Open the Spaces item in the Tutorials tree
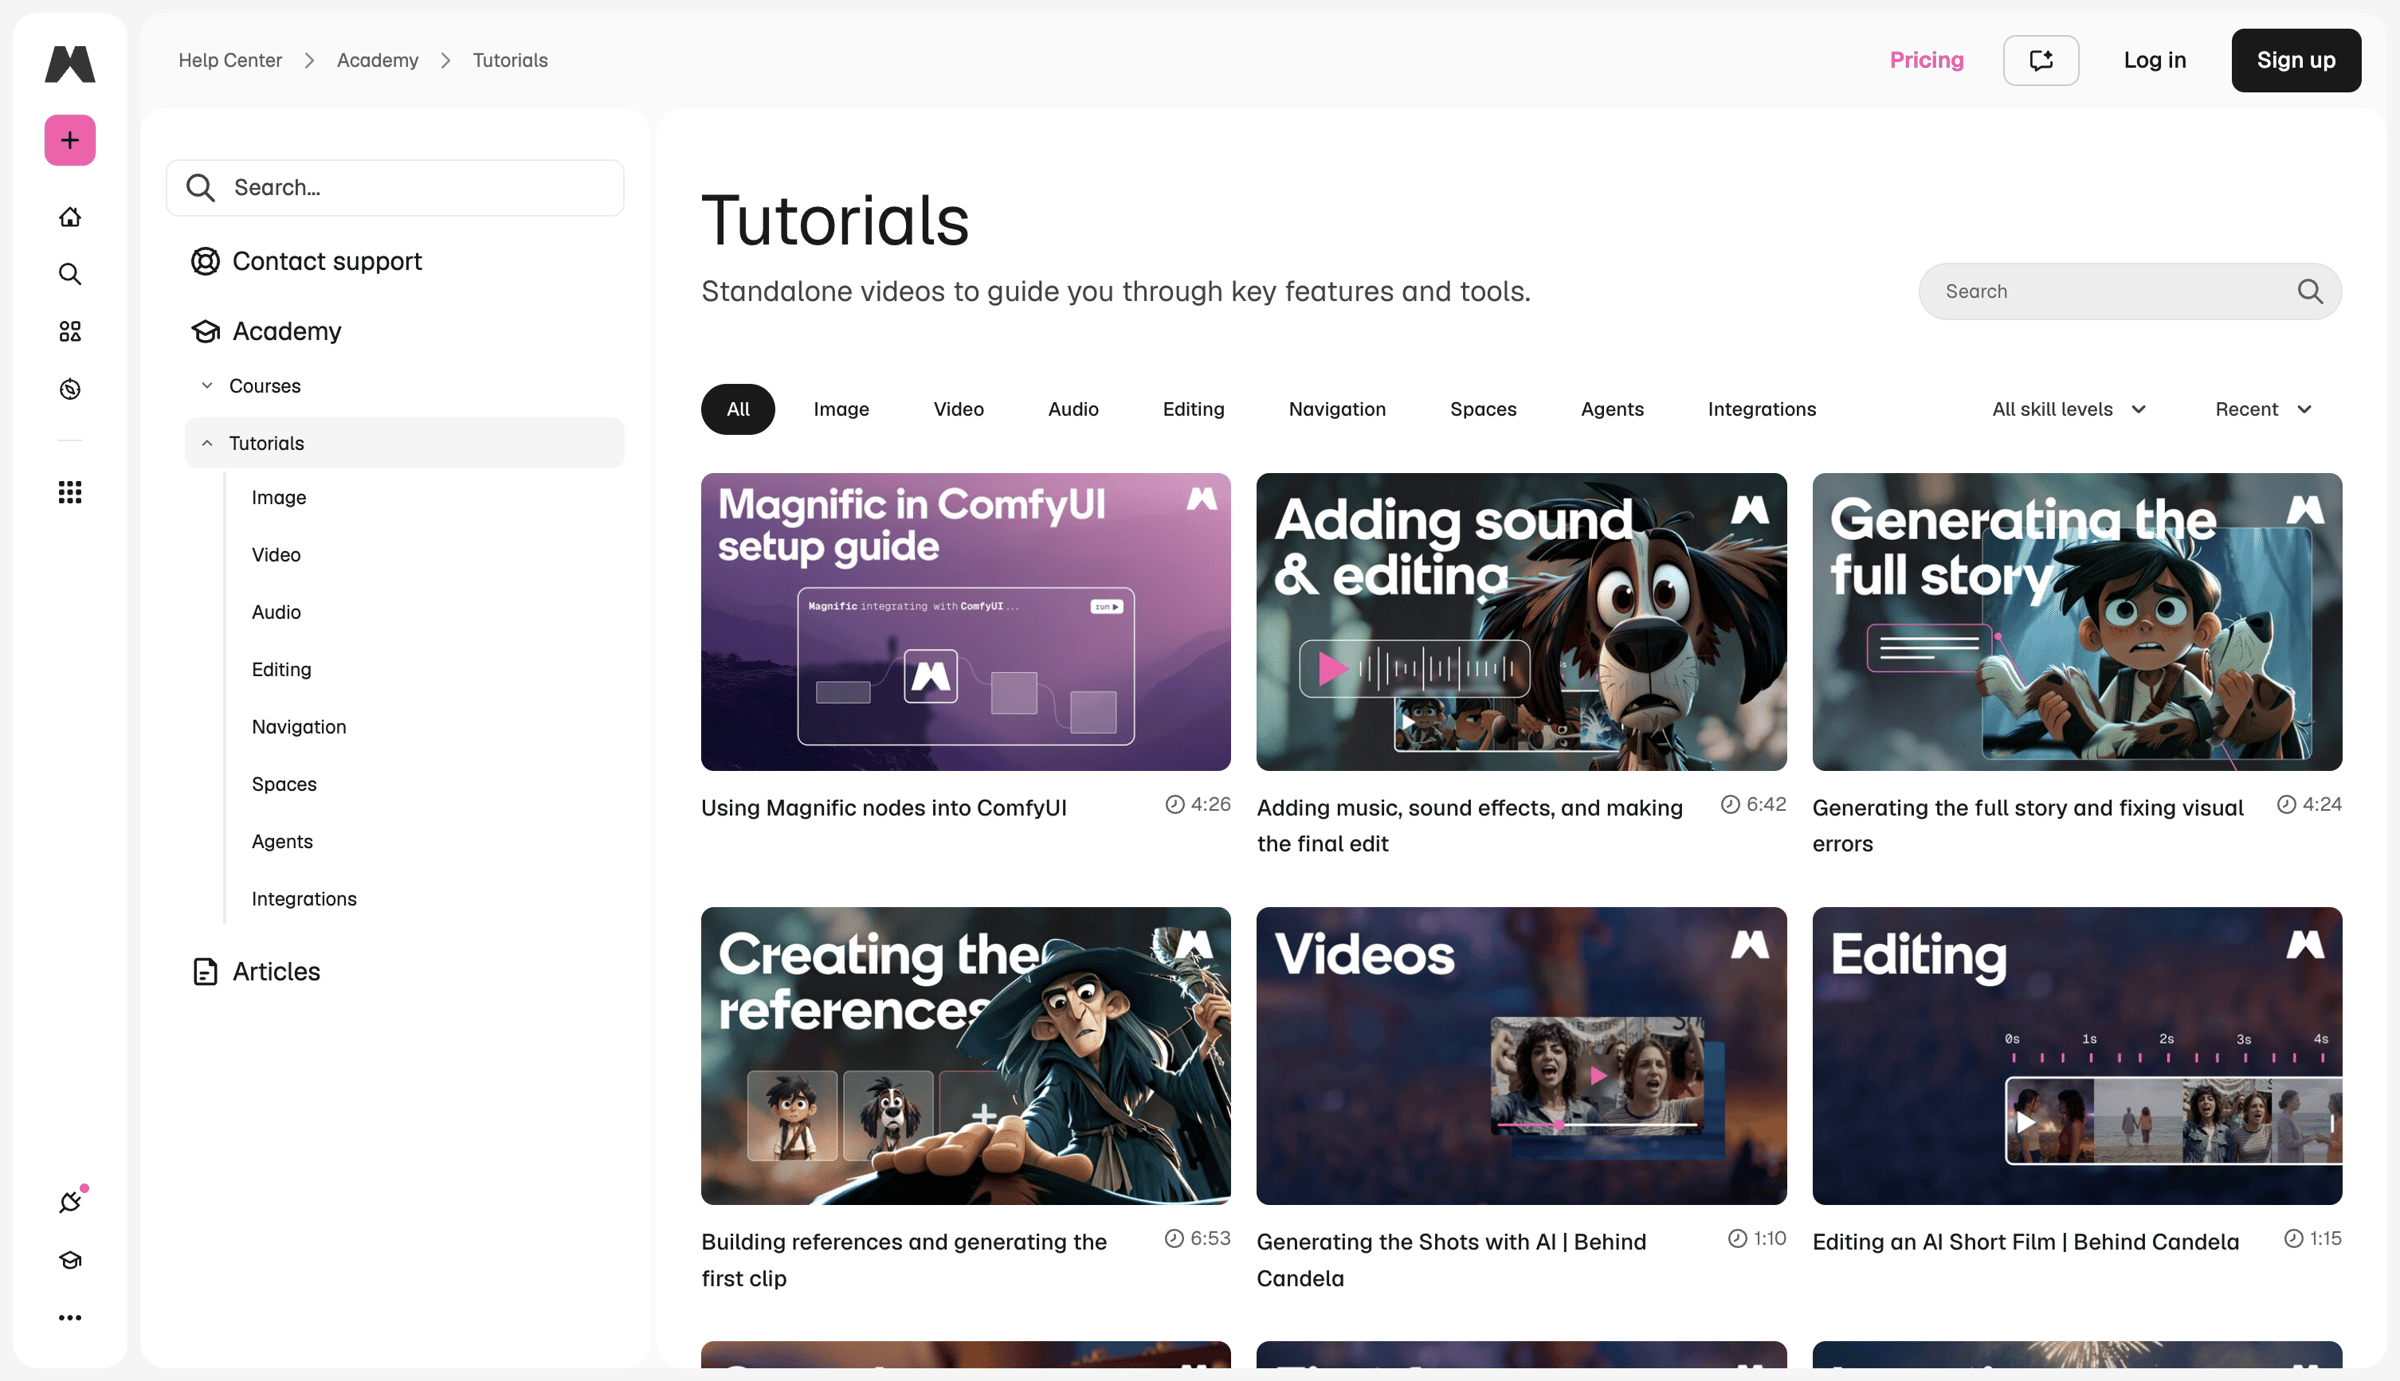Screen dimensions: 2400x1381 tap(284, 784)
